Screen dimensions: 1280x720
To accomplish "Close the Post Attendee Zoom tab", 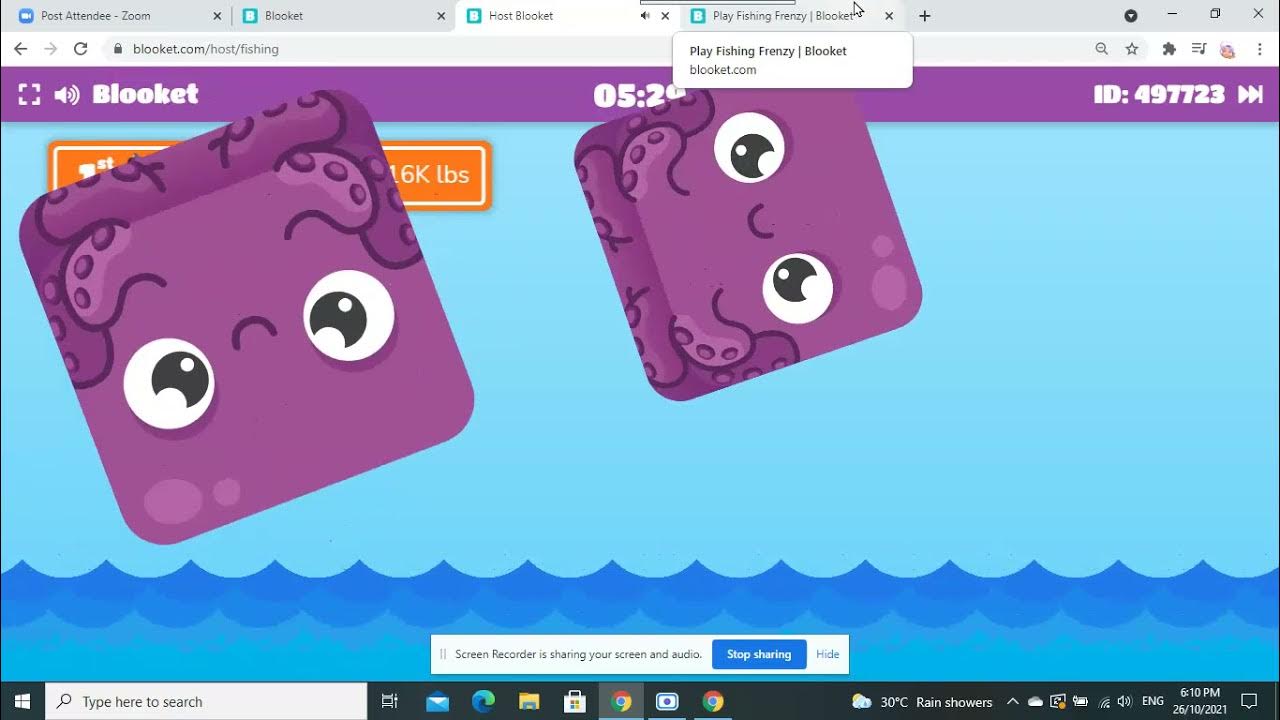I will pyautogui.click(x=217, y=16).
